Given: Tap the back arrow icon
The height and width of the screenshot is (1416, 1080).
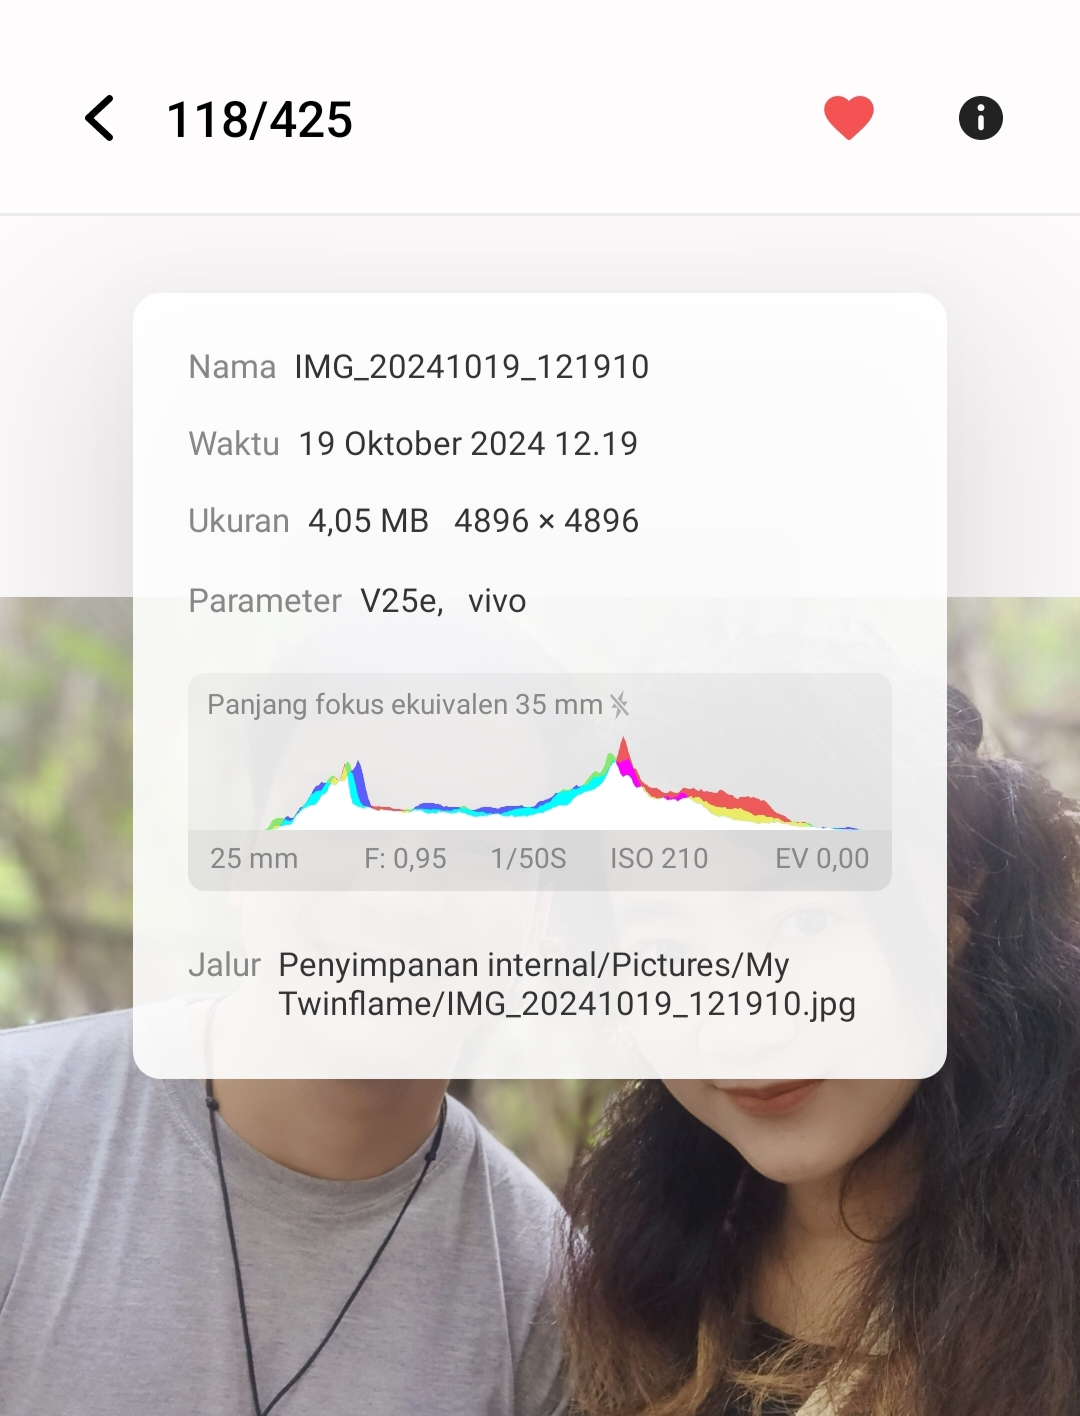Looking at the screenshot, I should point(99,119).
